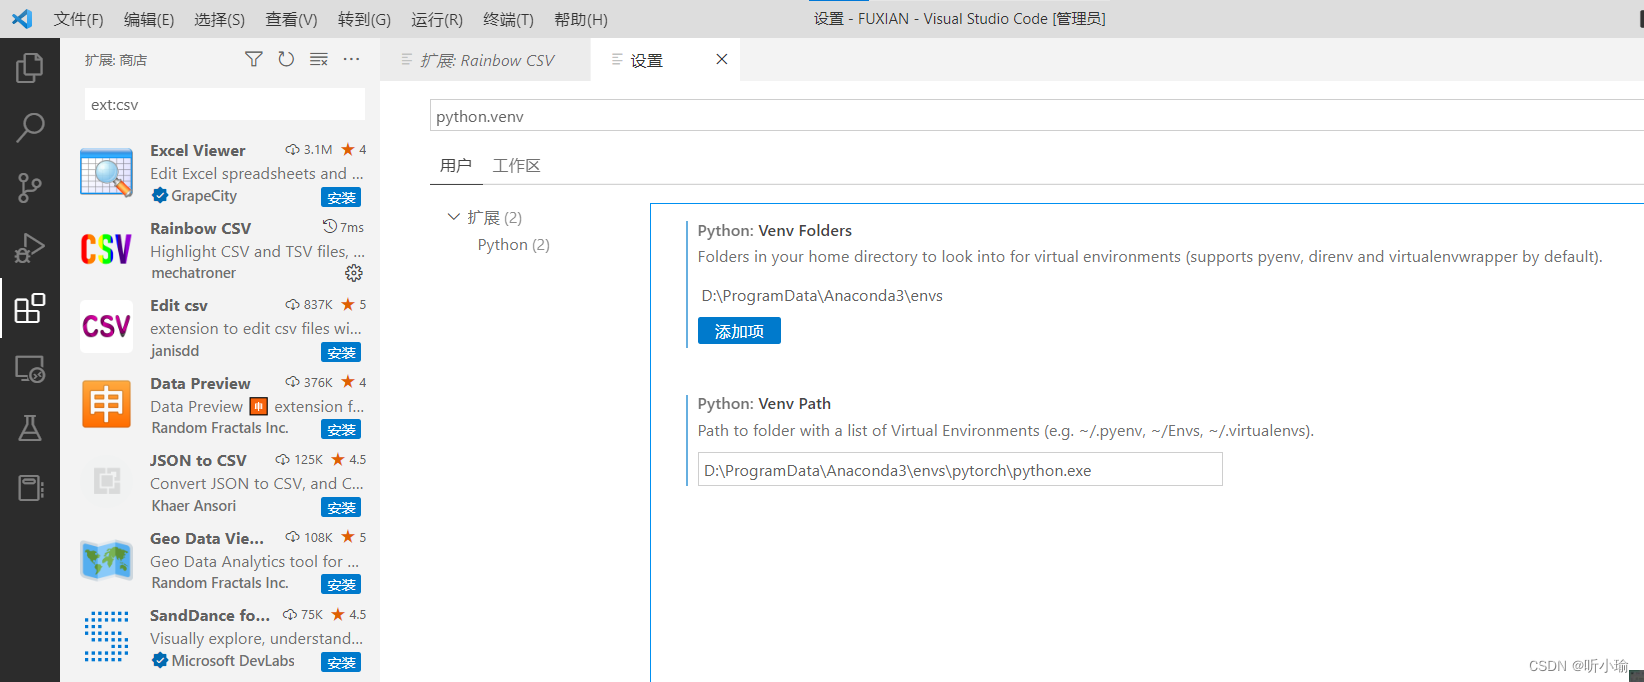Install the Data Preview extension

pyautogui.click(x=341, y=429)
